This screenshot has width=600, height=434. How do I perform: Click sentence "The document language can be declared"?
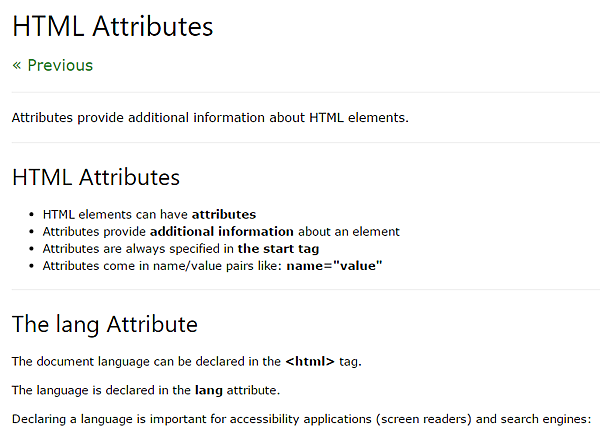(147, 360)
